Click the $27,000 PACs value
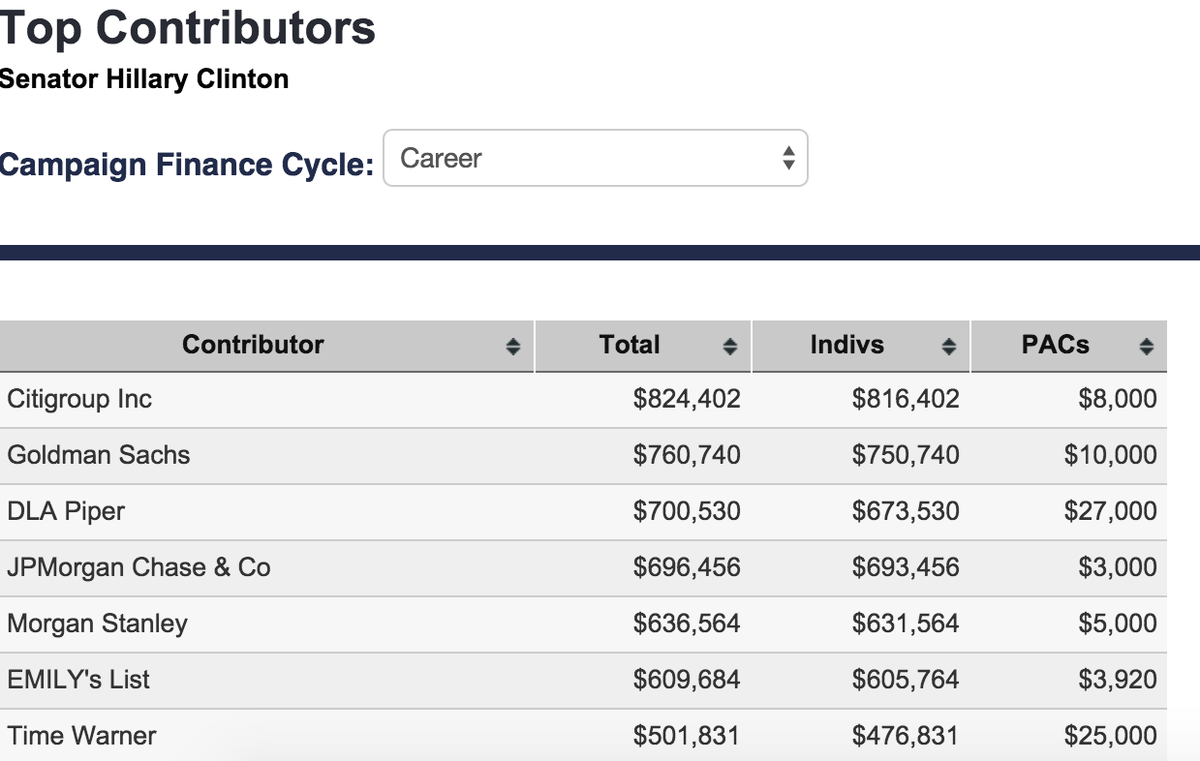Screen dimensions: 1200x761 pos(1111,511)
